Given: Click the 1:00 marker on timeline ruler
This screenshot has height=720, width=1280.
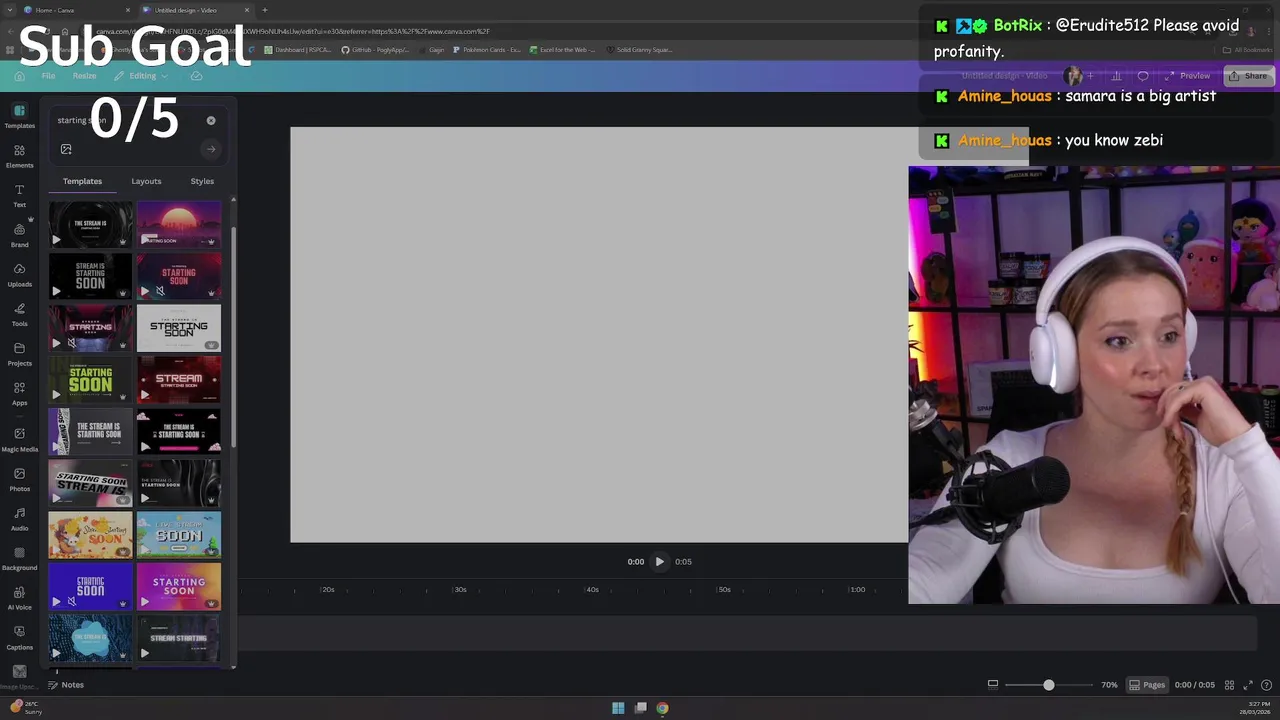Looking at the screenshot, I should (857, 590).
